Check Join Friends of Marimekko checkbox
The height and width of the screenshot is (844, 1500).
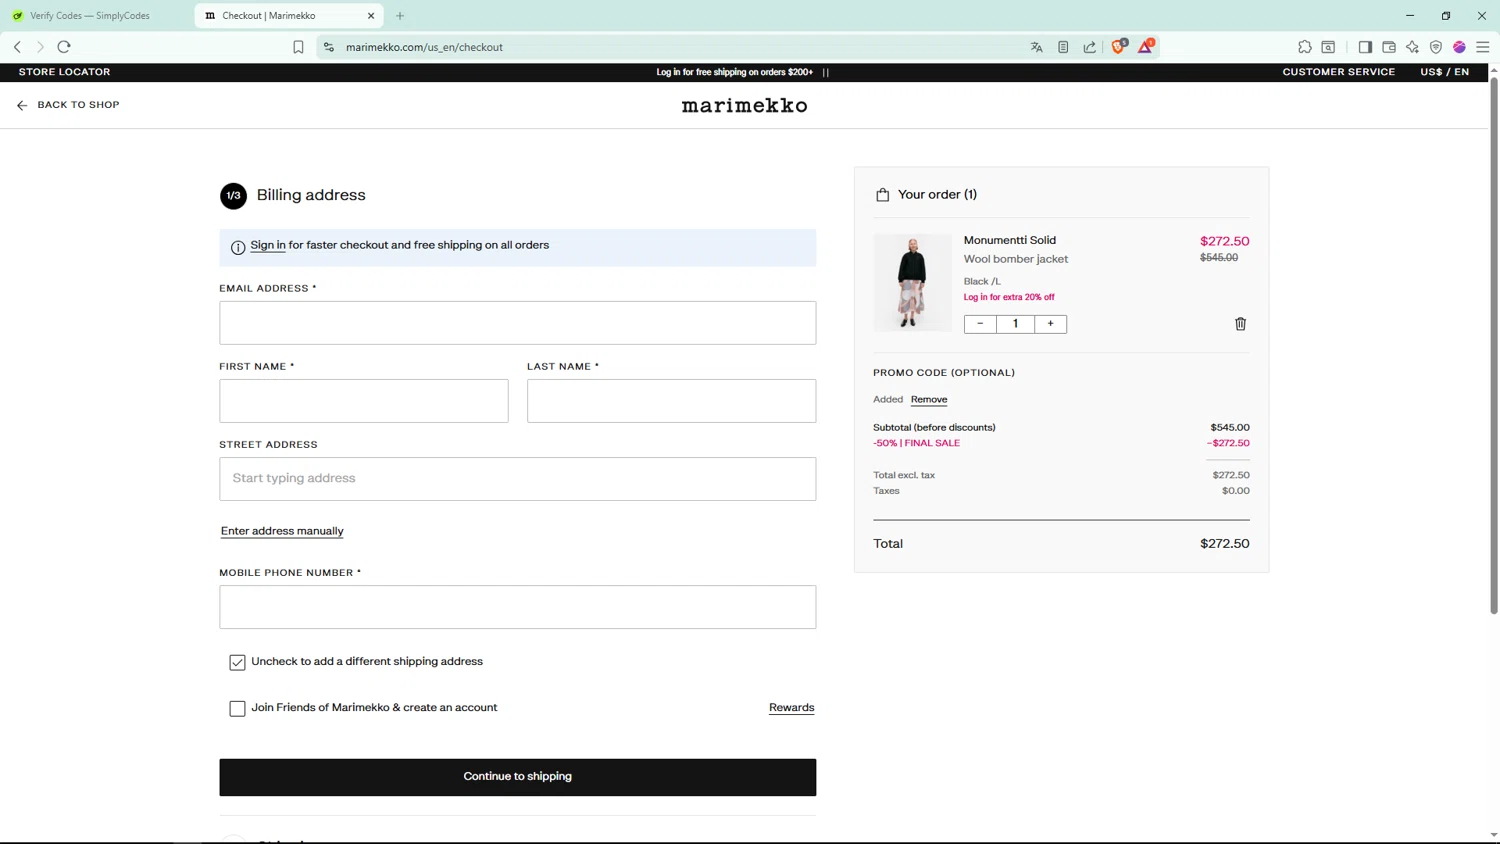(x=237, y=708)
